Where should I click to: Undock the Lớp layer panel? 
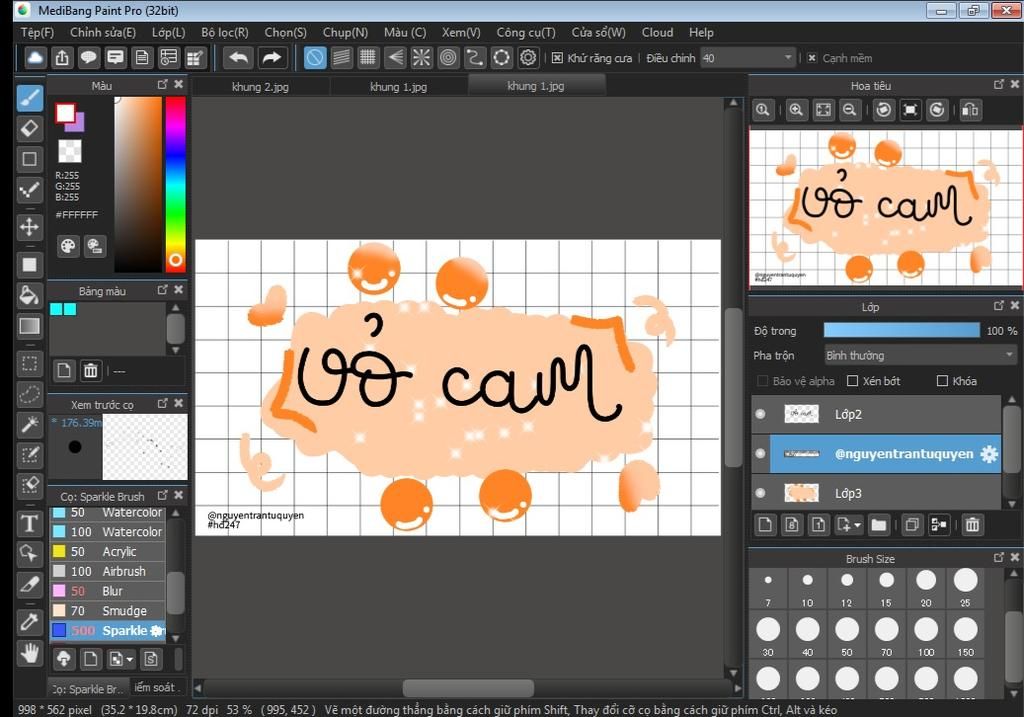coord(999,306)
